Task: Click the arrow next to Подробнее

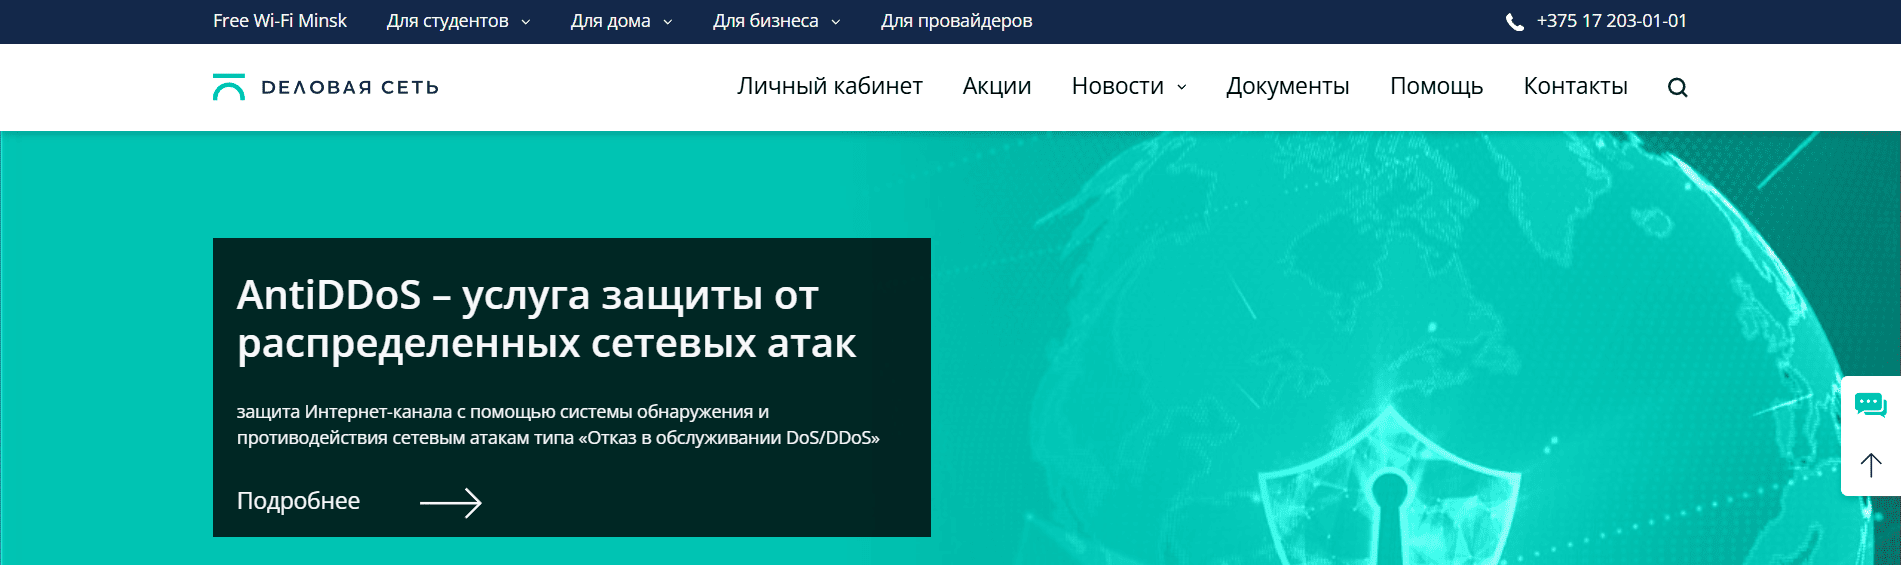Action: pos(451,502)
